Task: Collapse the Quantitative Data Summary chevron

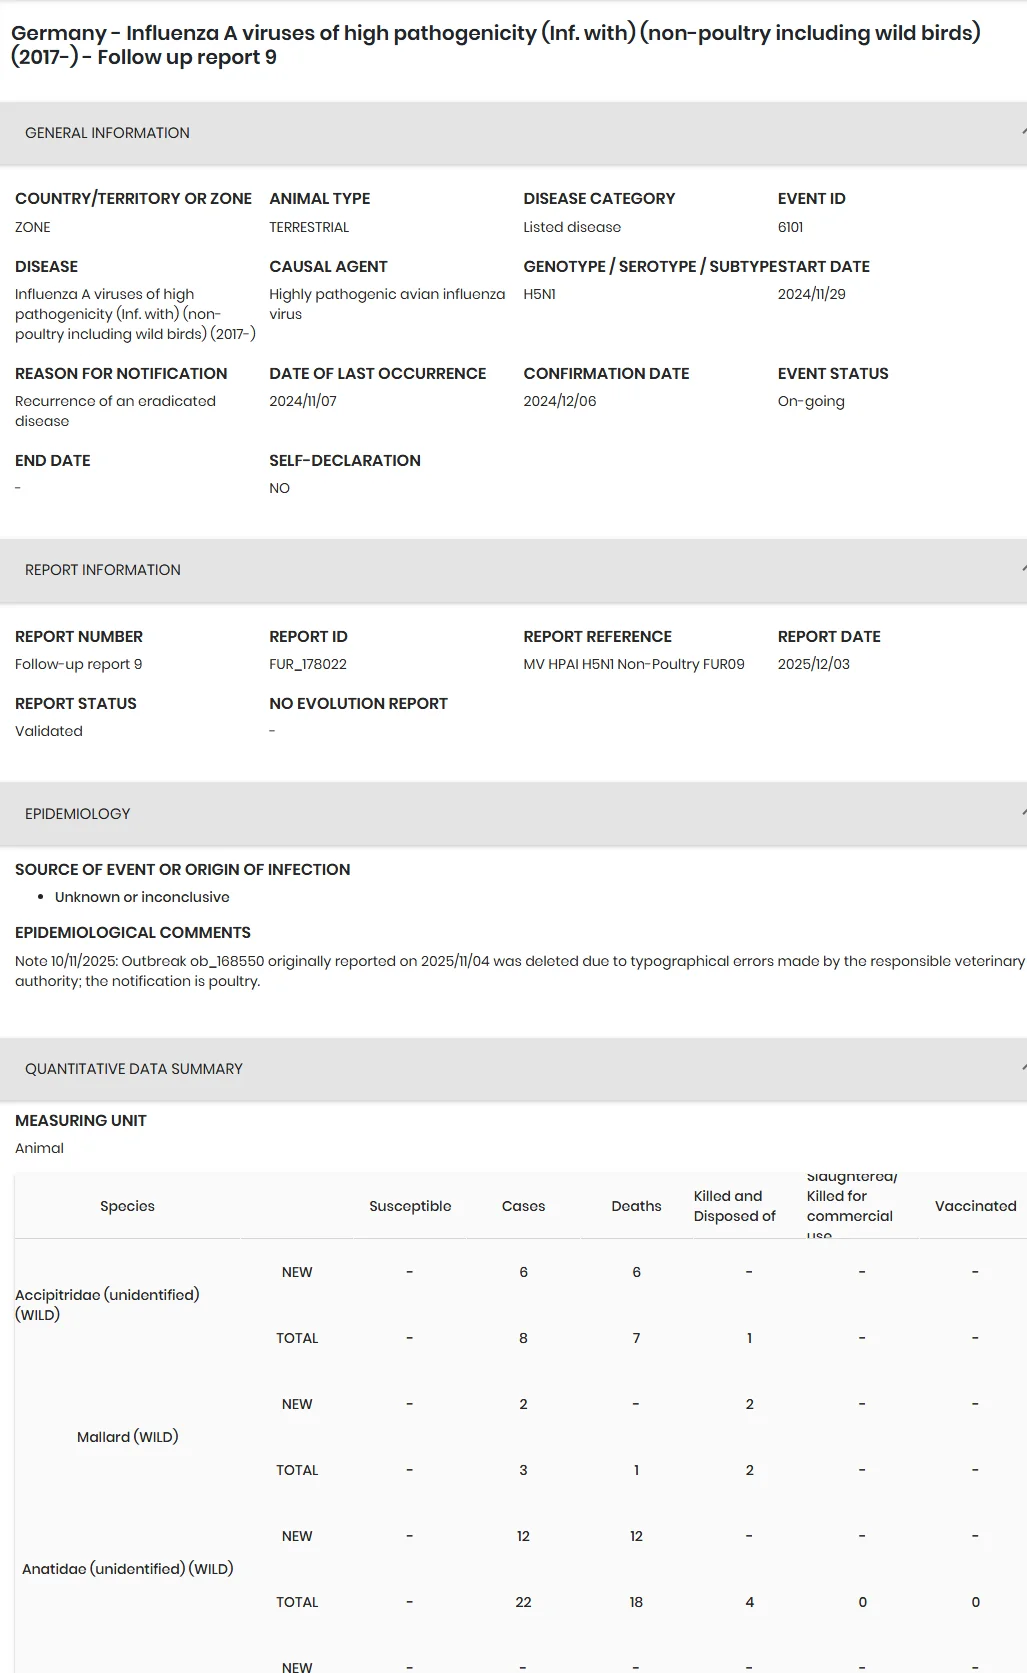Action: (x=1023, y=1068)
